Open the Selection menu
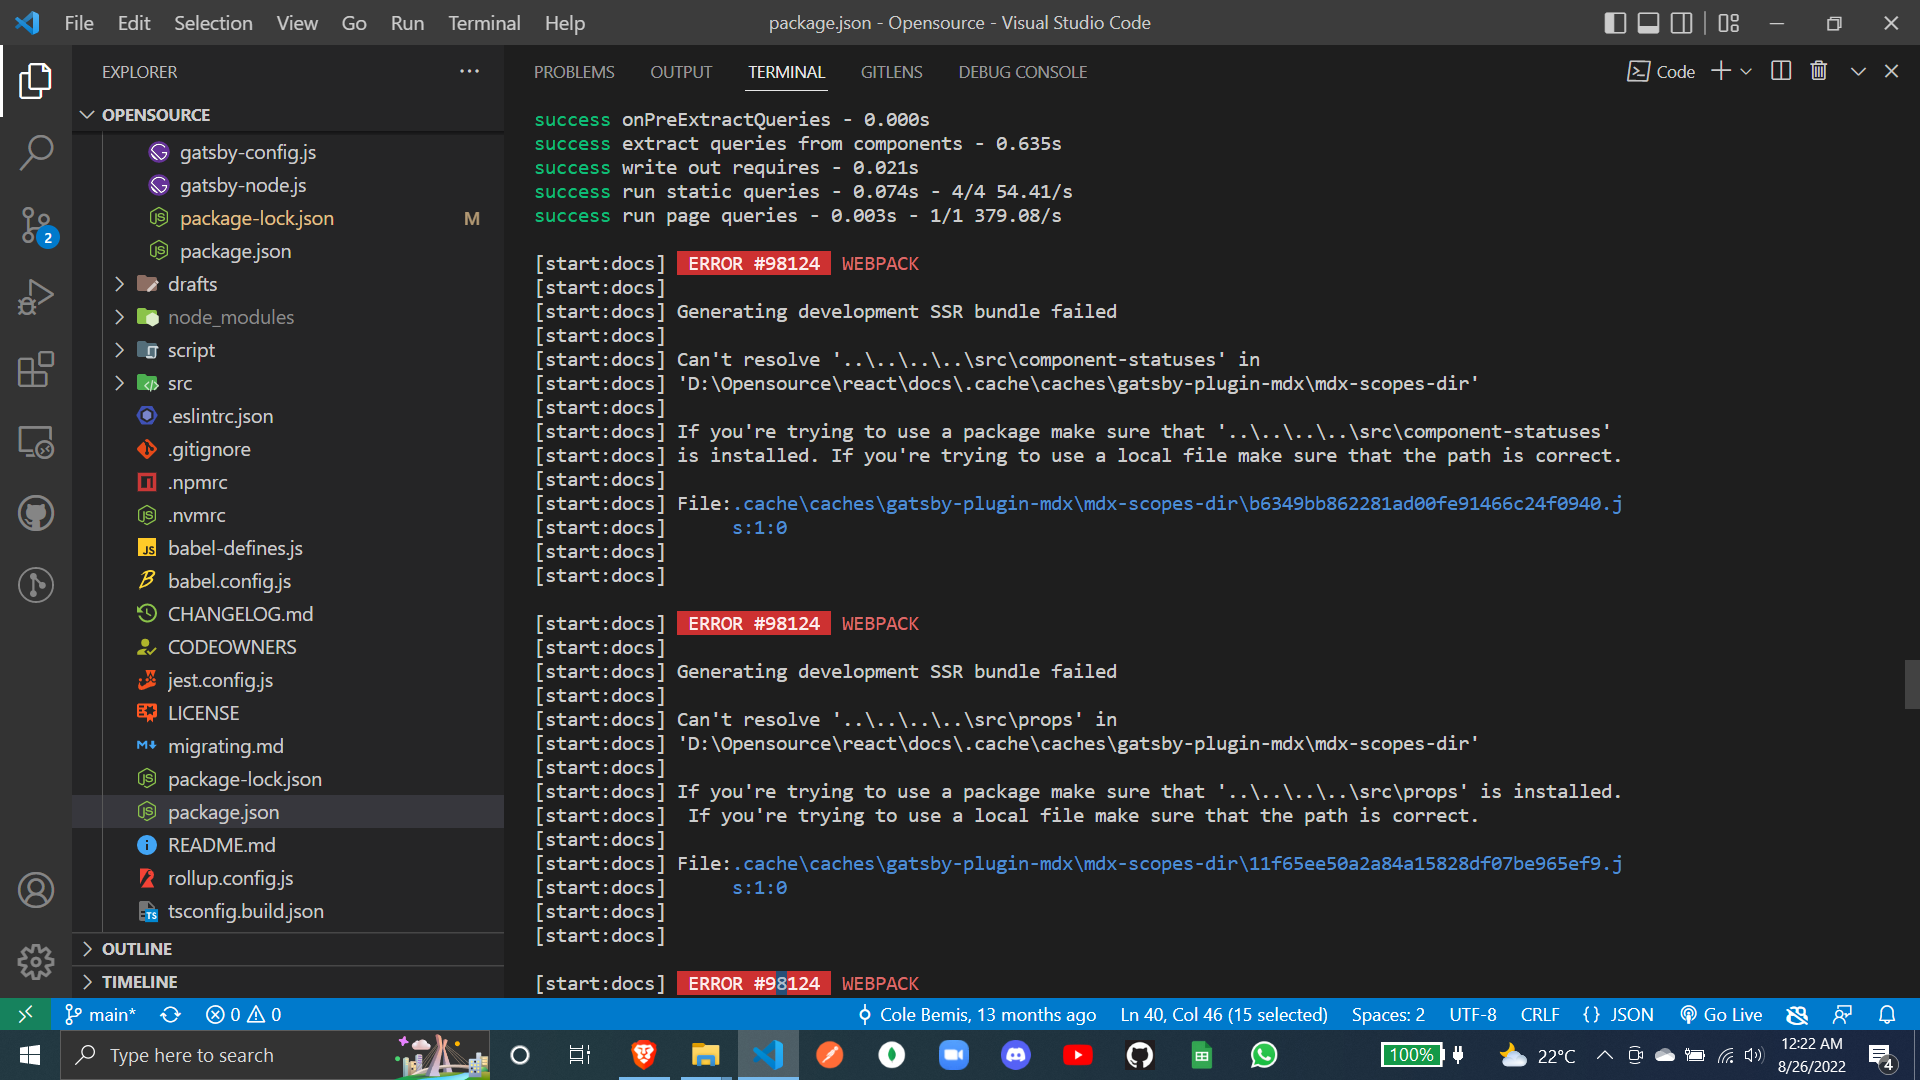1920x1080 pixels. [213, 23]
